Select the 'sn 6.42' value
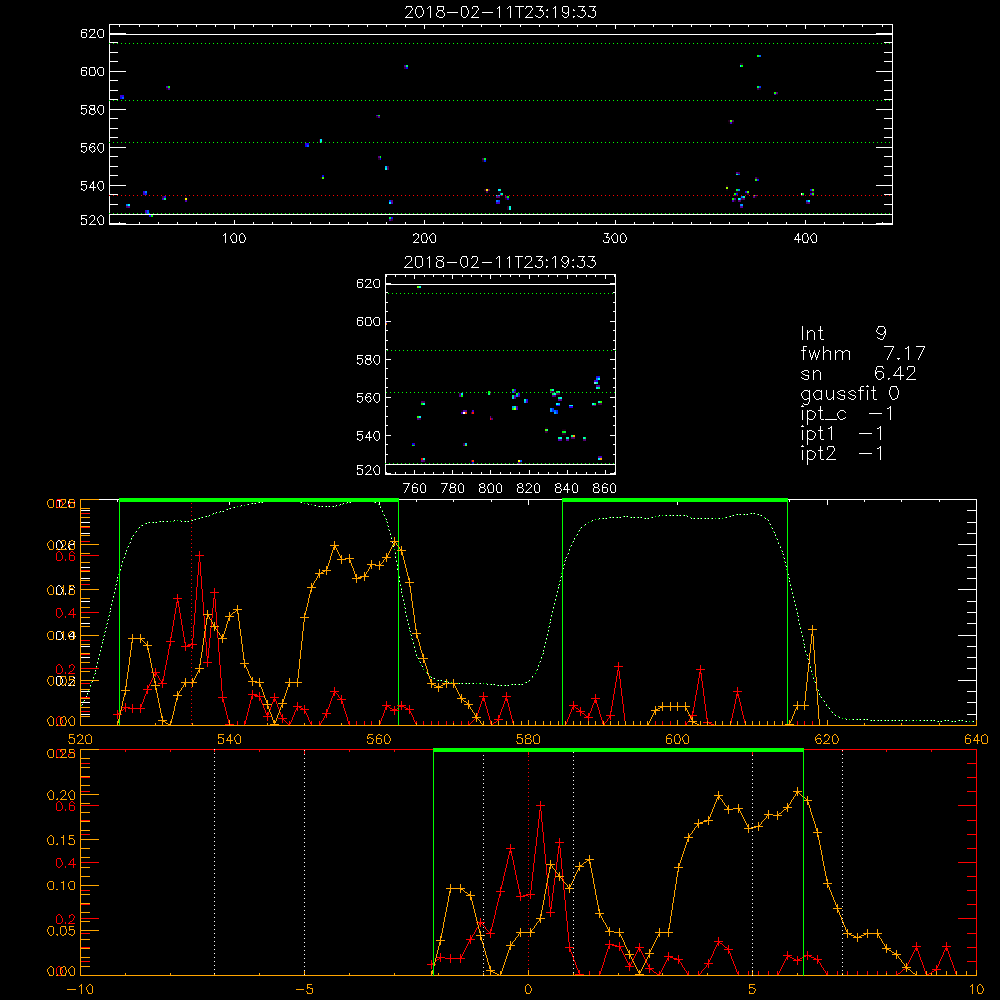This screenshot has width=1000, height=1000. 858,373
